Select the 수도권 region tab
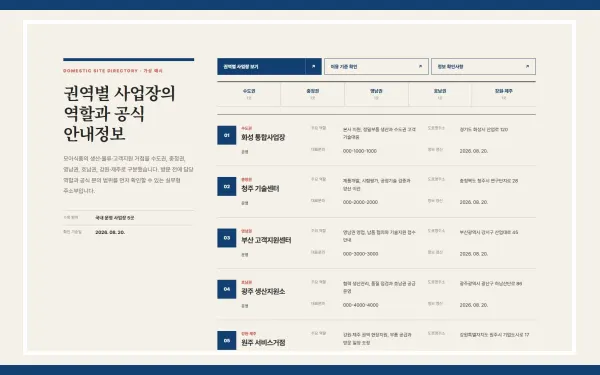The width and height of the screenshot is (600, 375). click(x=249, y=94)
